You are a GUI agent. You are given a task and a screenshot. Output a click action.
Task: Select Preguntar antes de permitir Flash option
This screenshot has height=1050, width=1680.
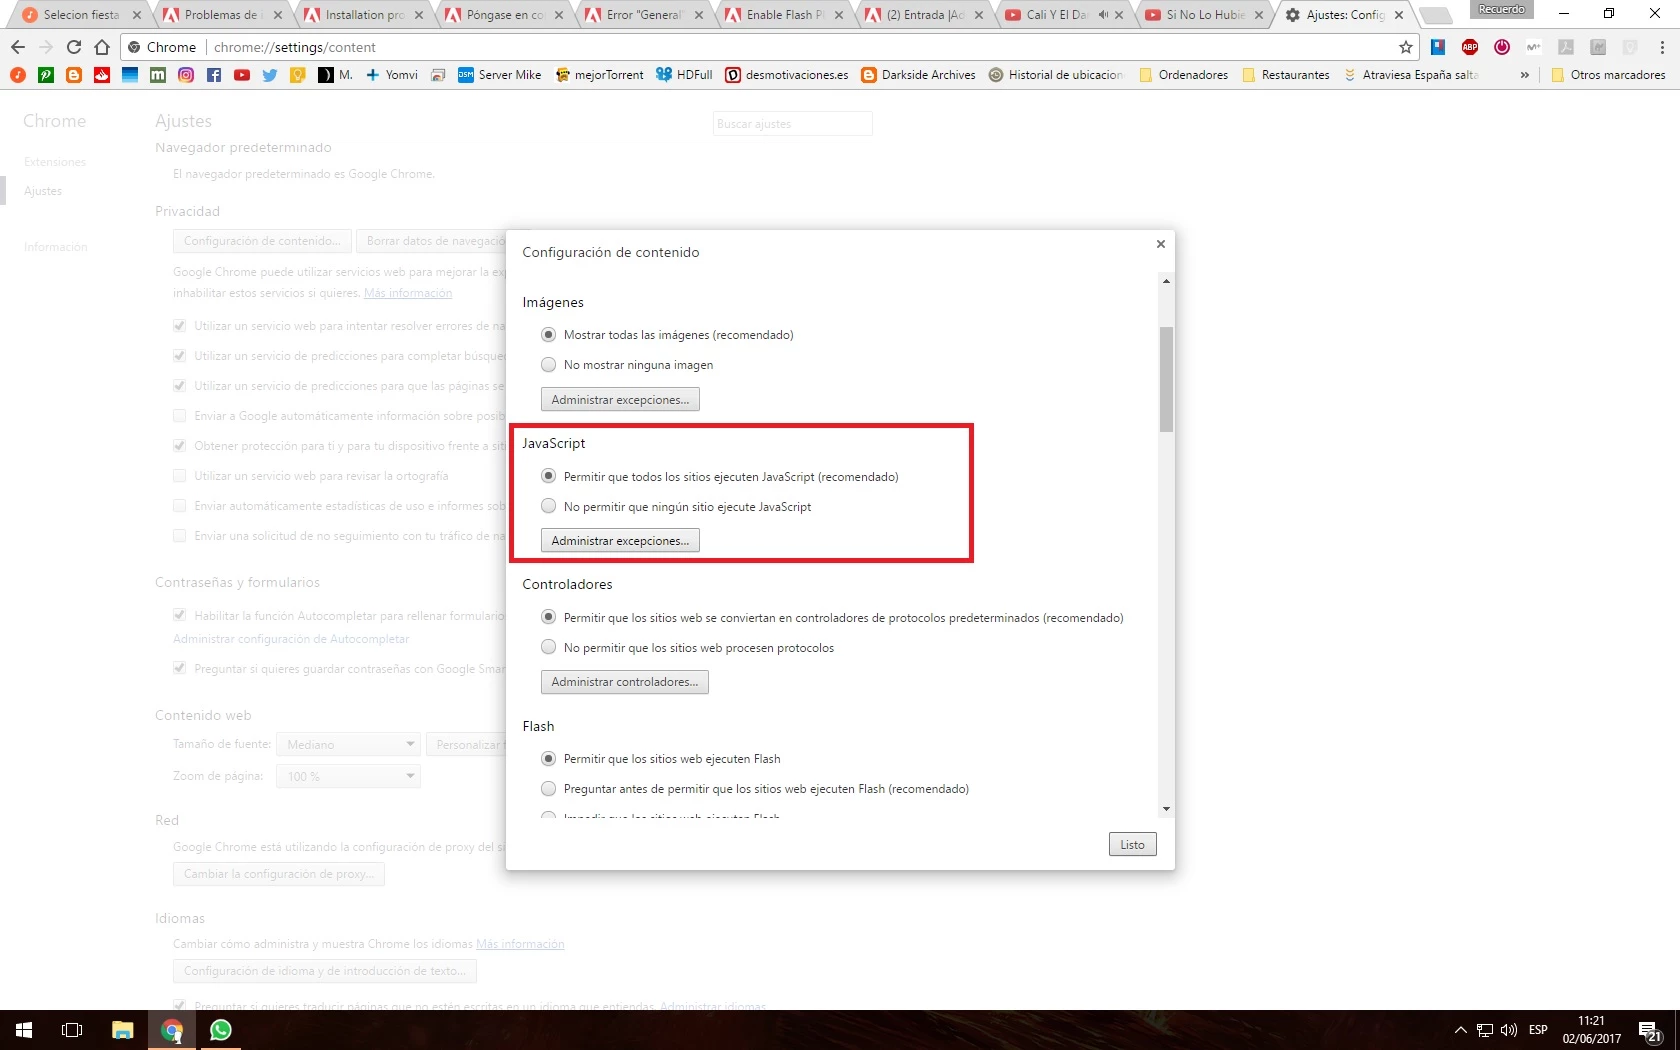(548, 789)
